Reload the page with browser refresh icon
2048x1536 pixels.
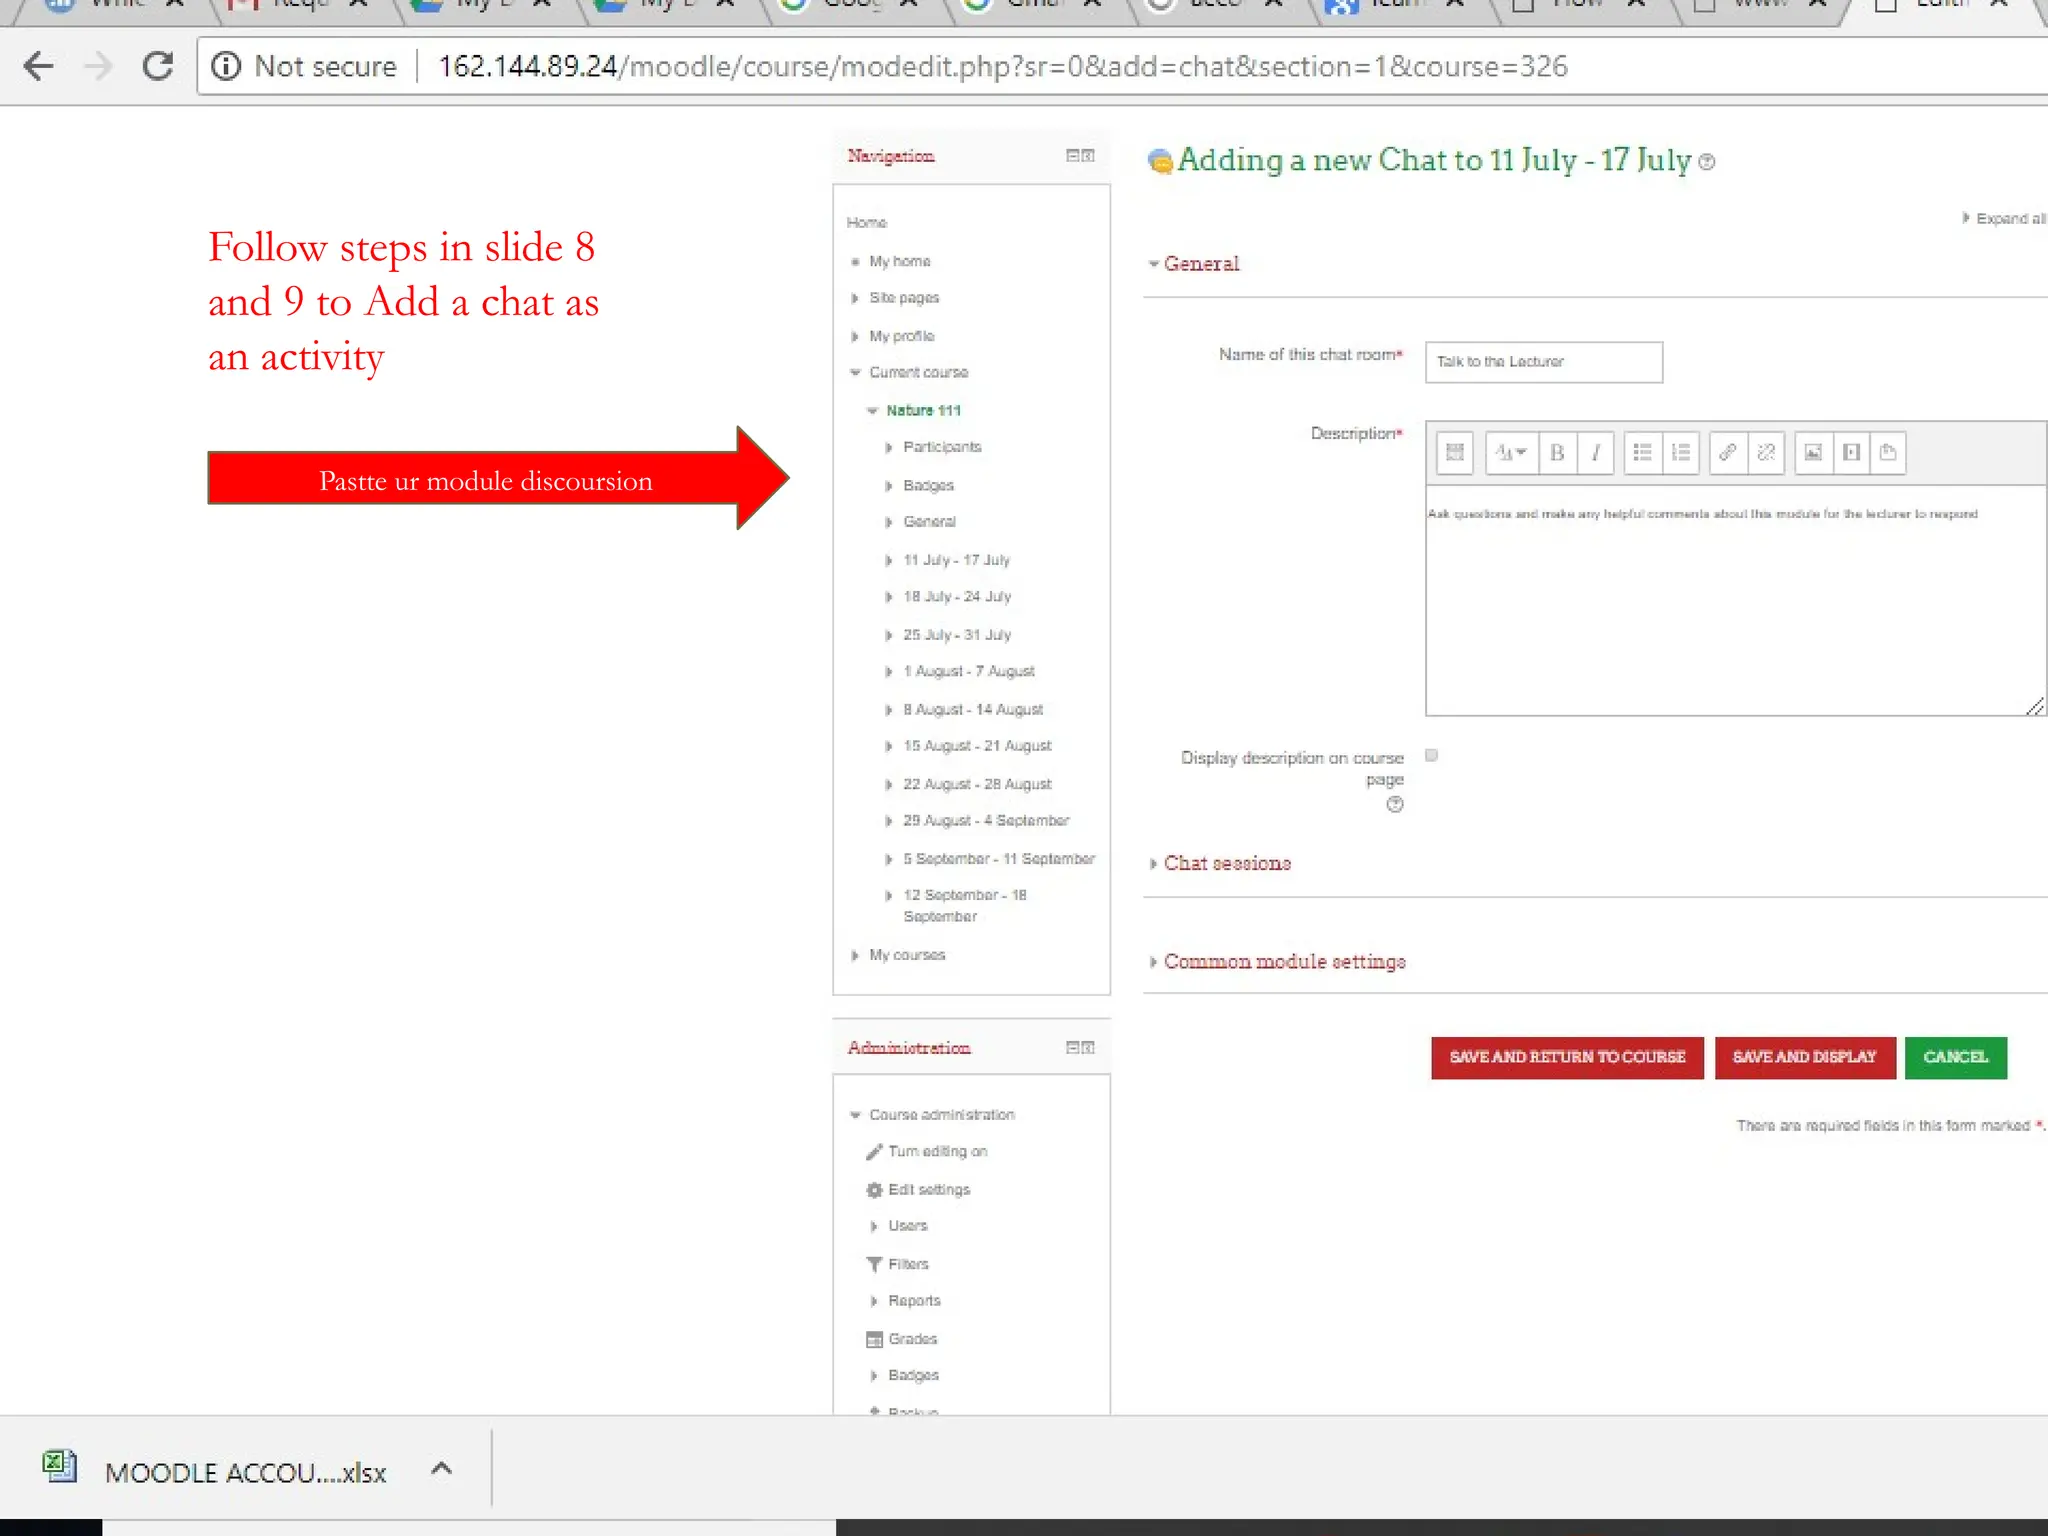[157, 66]
